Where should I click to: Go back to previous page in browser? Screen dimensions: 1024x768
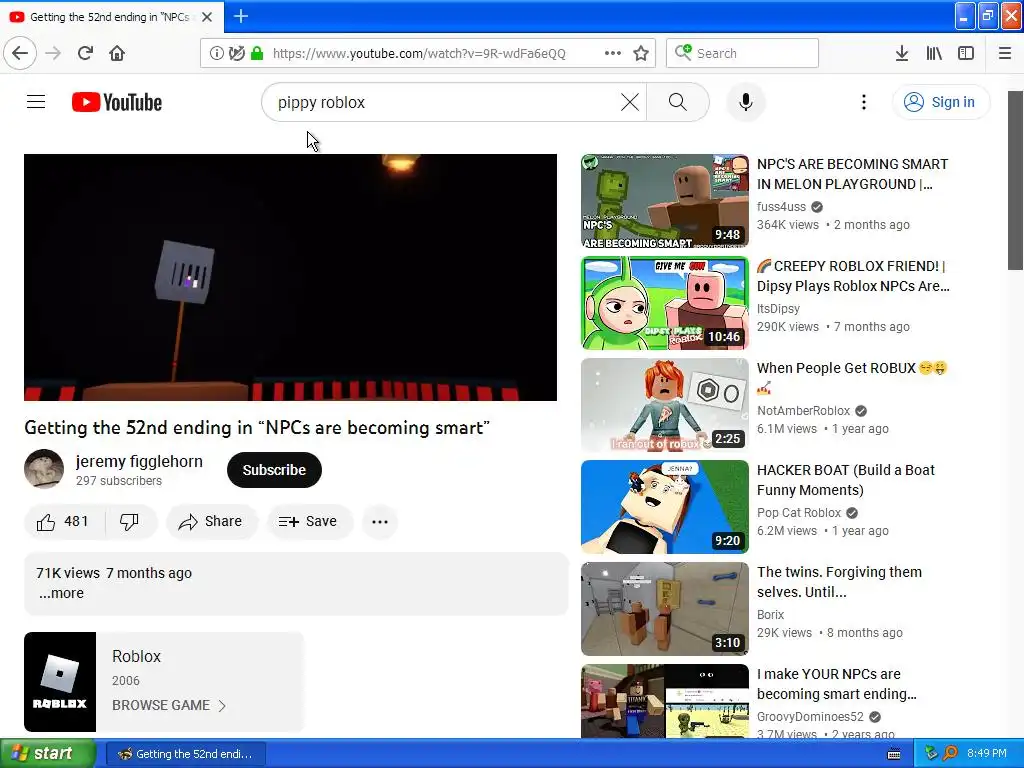(x=20, y=53)
